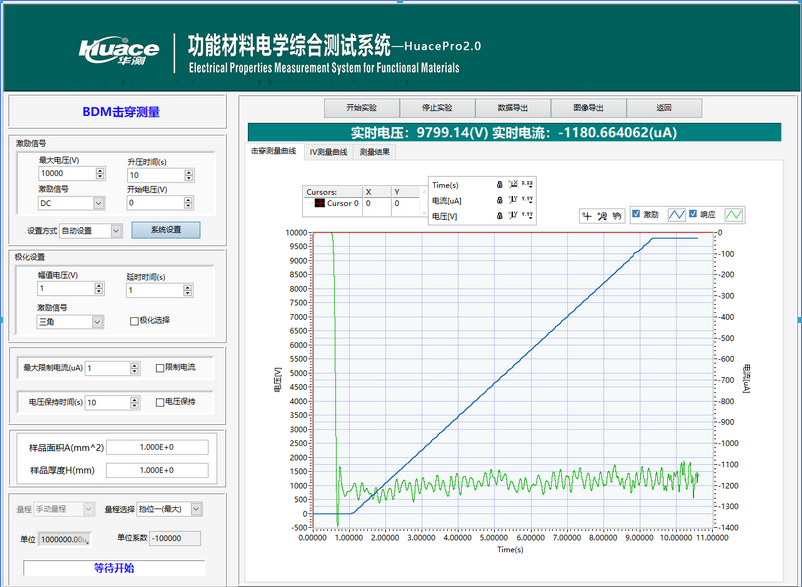The height and width of the screenshot is (587, 802).
Task: Click the lock icon for 电压[V] scale
Action: tap(500, 216)
